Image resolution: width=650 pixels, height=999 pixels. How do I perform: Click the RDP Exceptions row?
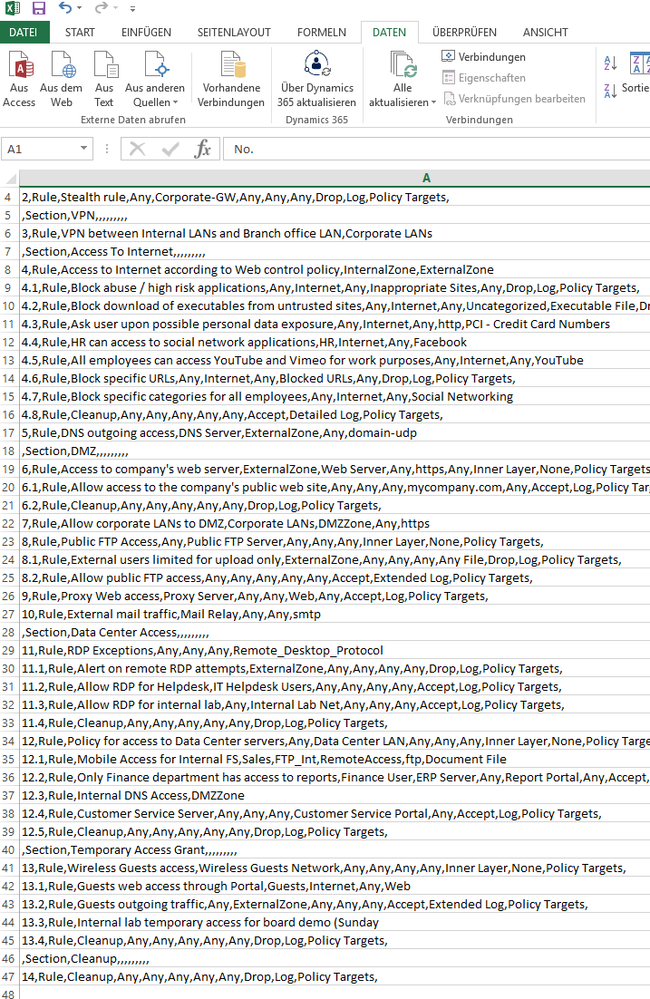(x=335, y=650)
